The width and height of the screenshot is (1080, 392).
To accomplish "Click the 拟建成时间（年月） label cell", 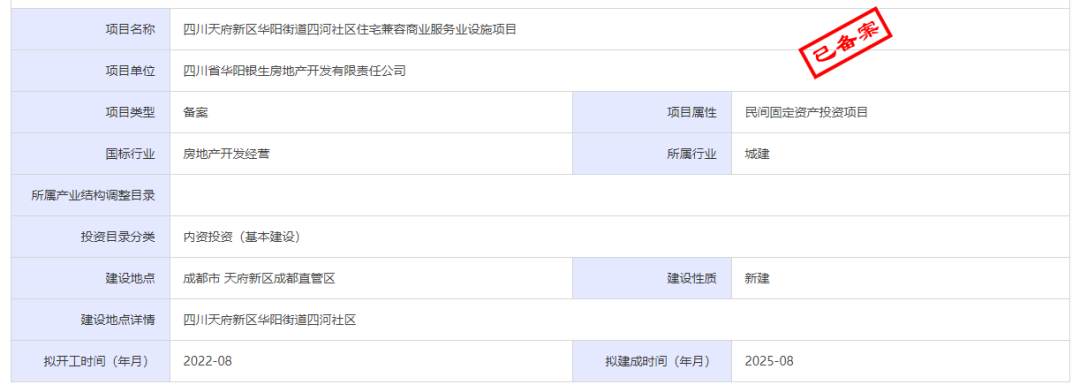I will pyautogui.click(x=652, y=361).
